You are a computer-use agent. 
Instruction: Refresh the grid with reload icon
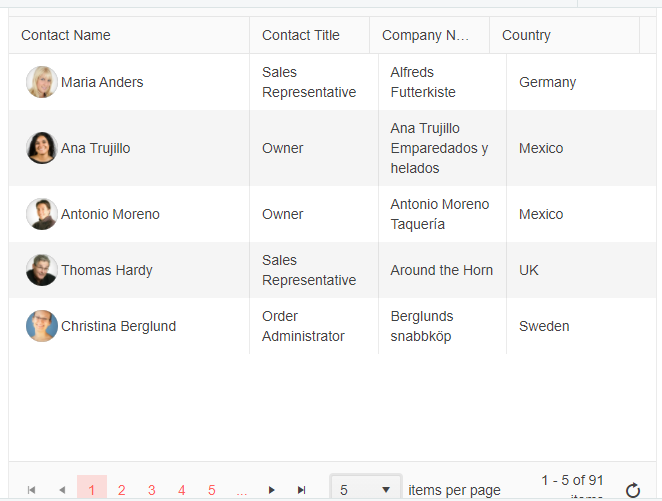coord(632,490)
